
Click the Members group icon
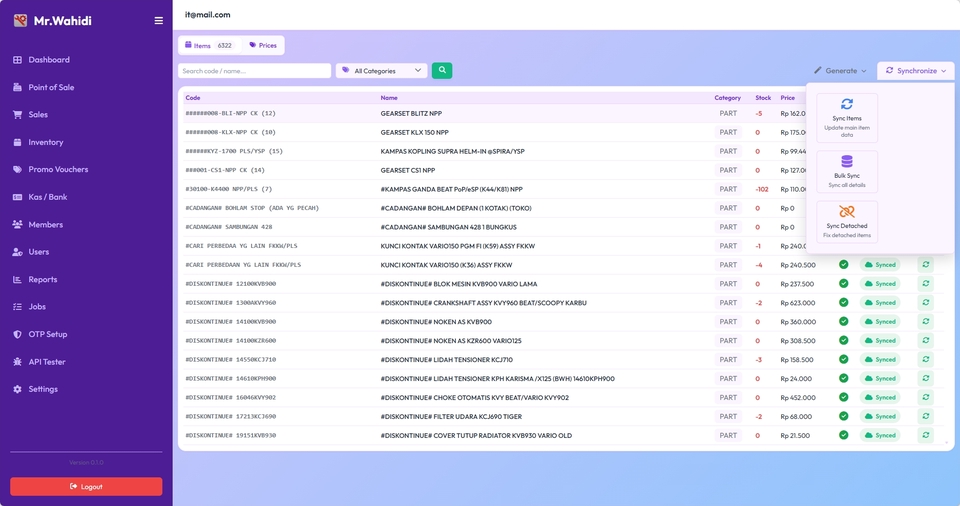coord(17,225)
